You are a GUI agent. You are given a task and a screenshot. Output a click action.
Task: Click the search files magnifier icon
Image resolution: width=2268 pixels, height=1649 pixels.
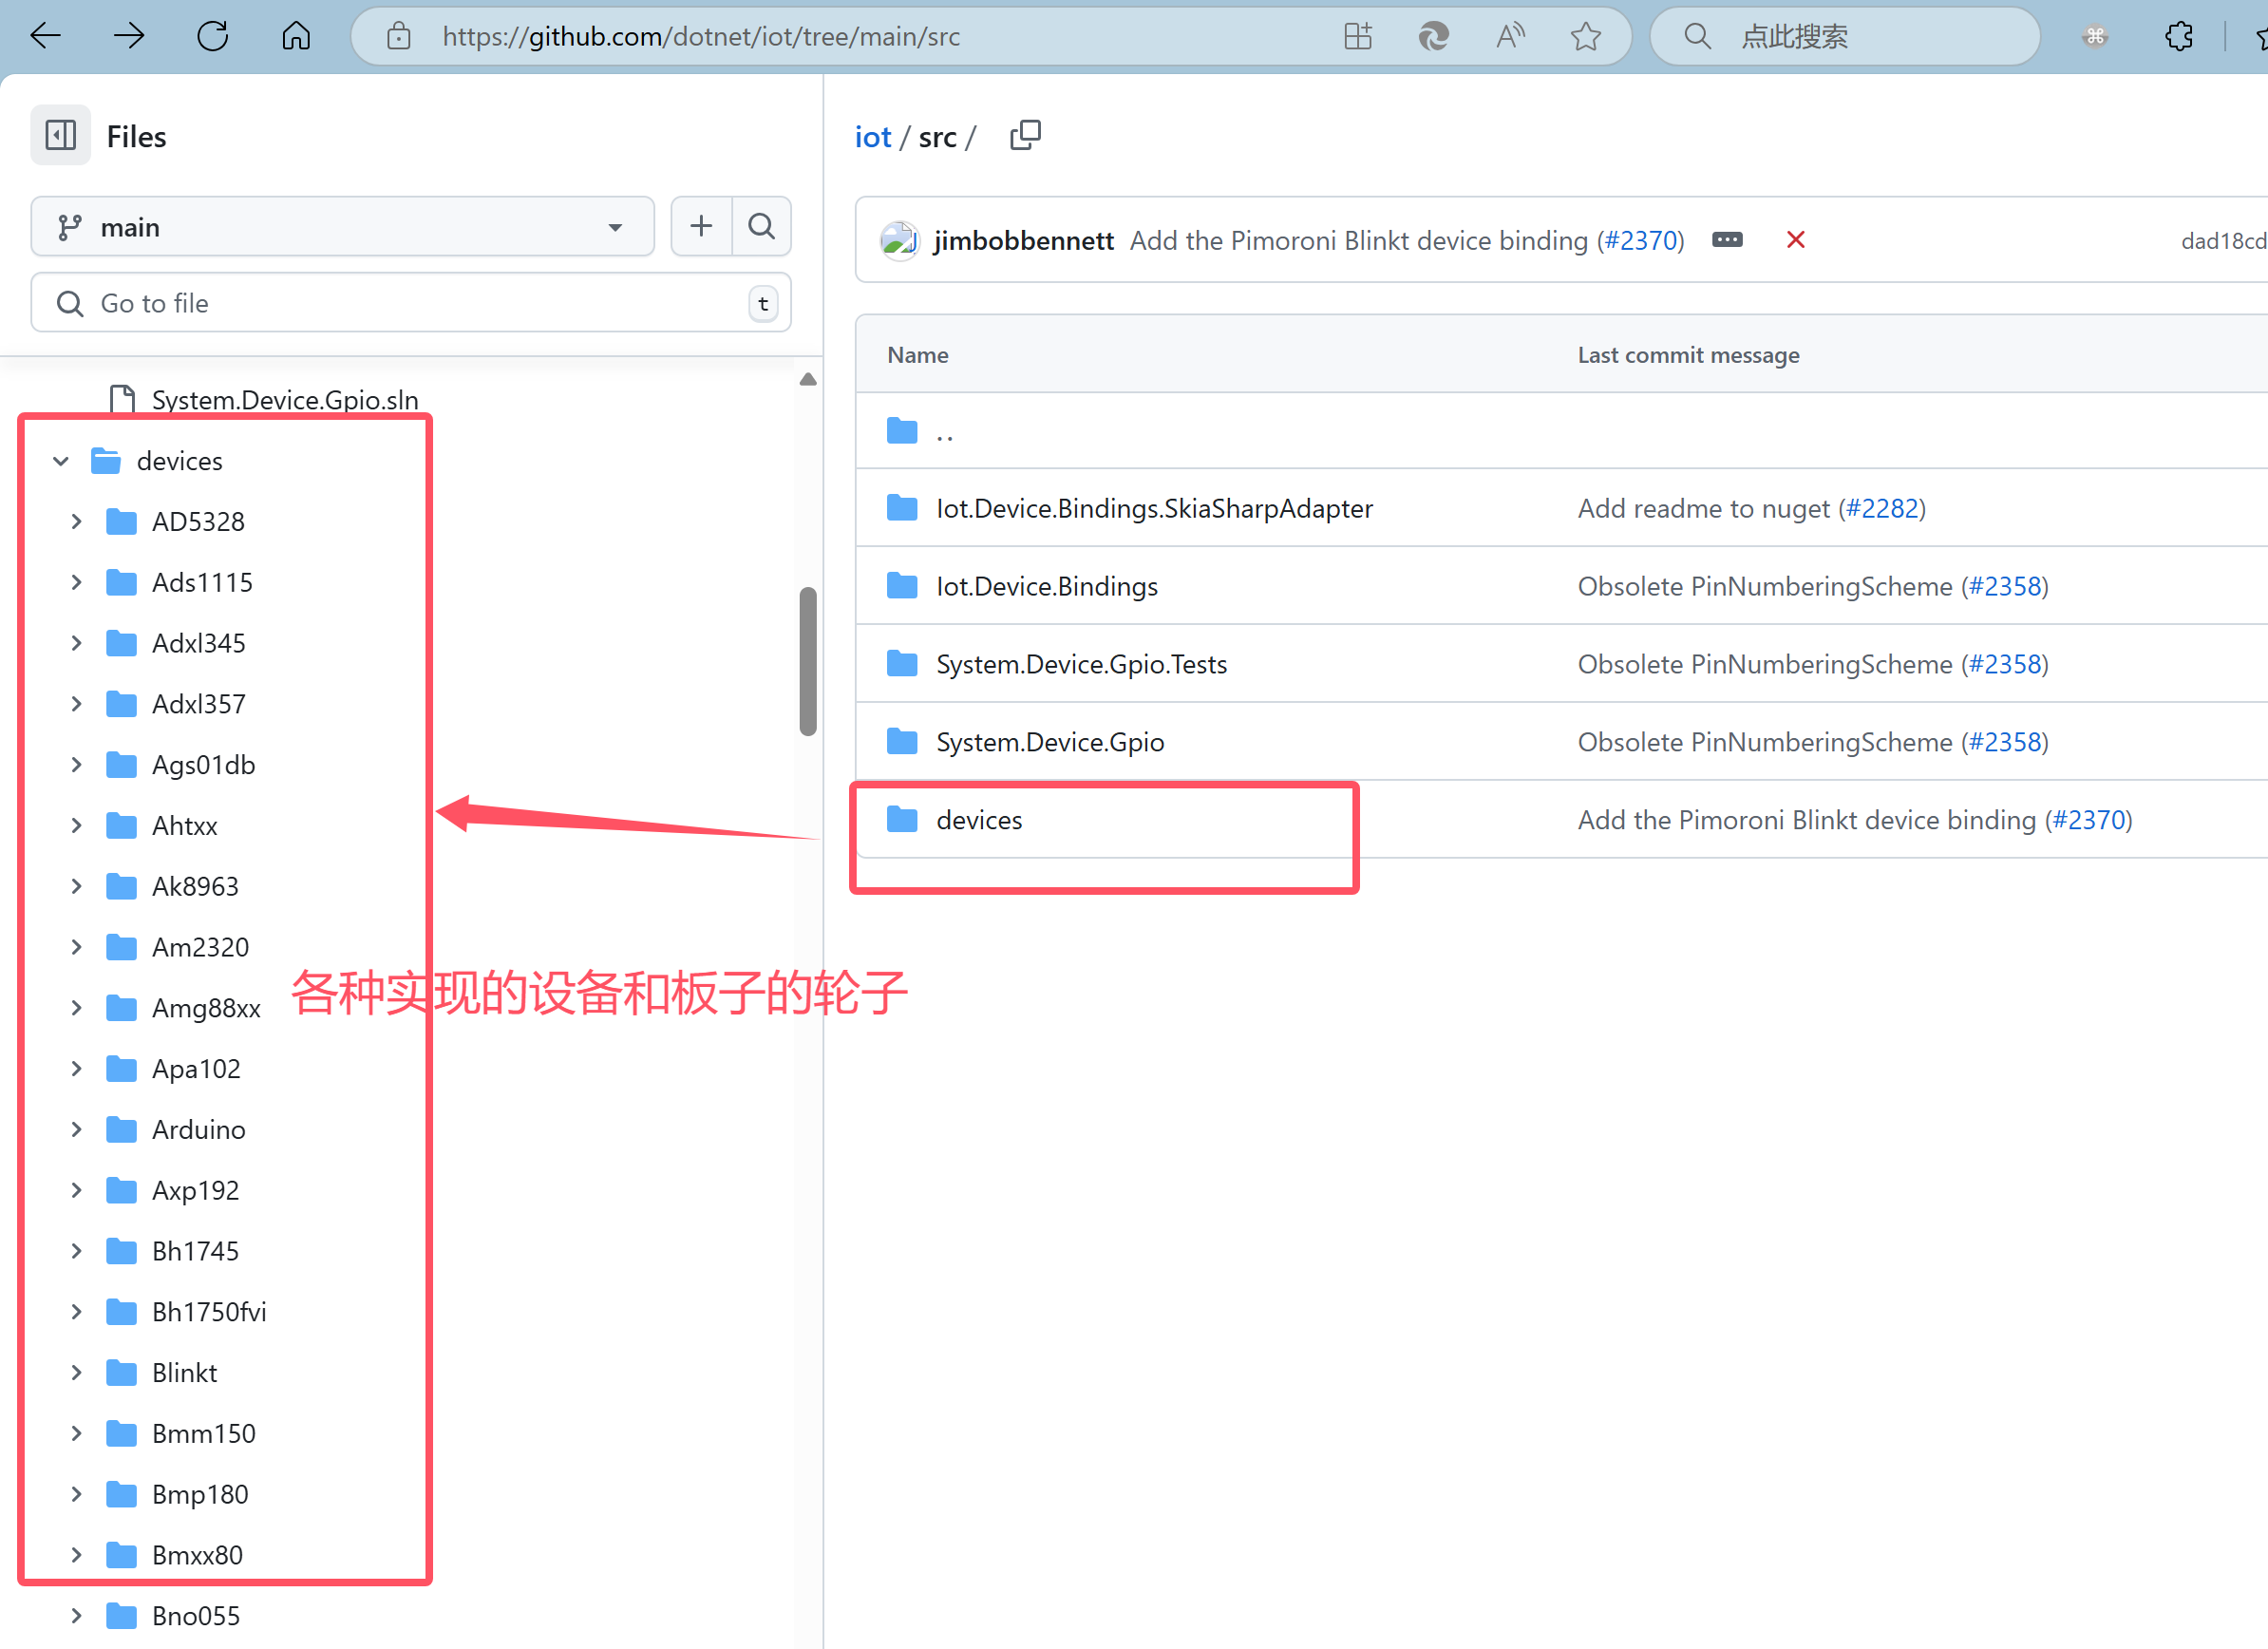tap(762, 226)
